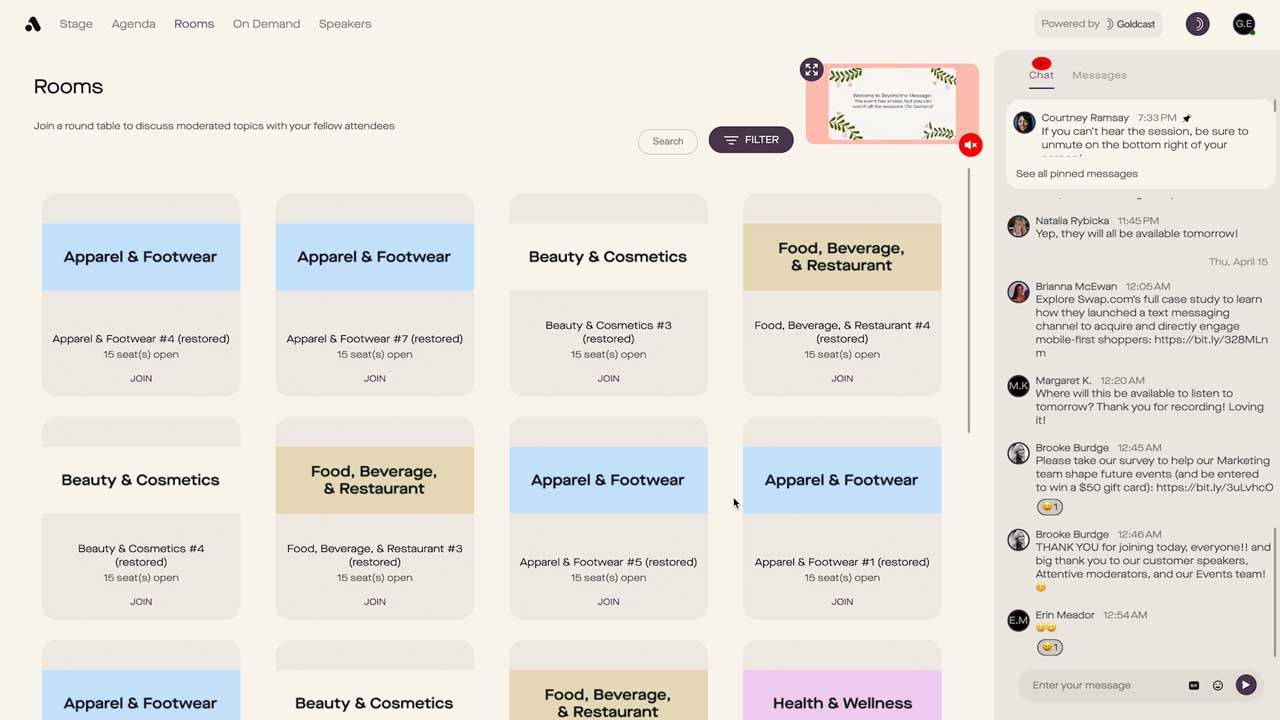Unmute the mini stage video player

[x=970, y=145]
